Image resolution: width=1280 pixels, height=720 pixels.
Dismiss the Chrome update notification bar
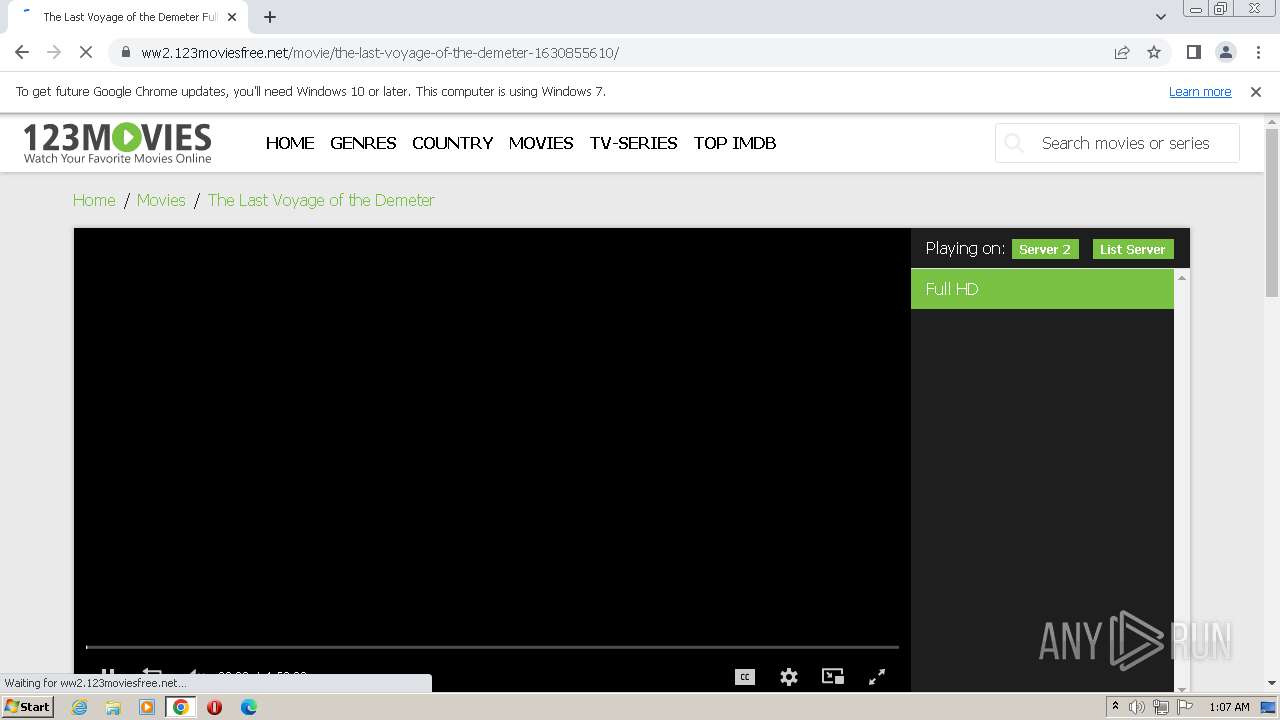[x=1256, y=92]
